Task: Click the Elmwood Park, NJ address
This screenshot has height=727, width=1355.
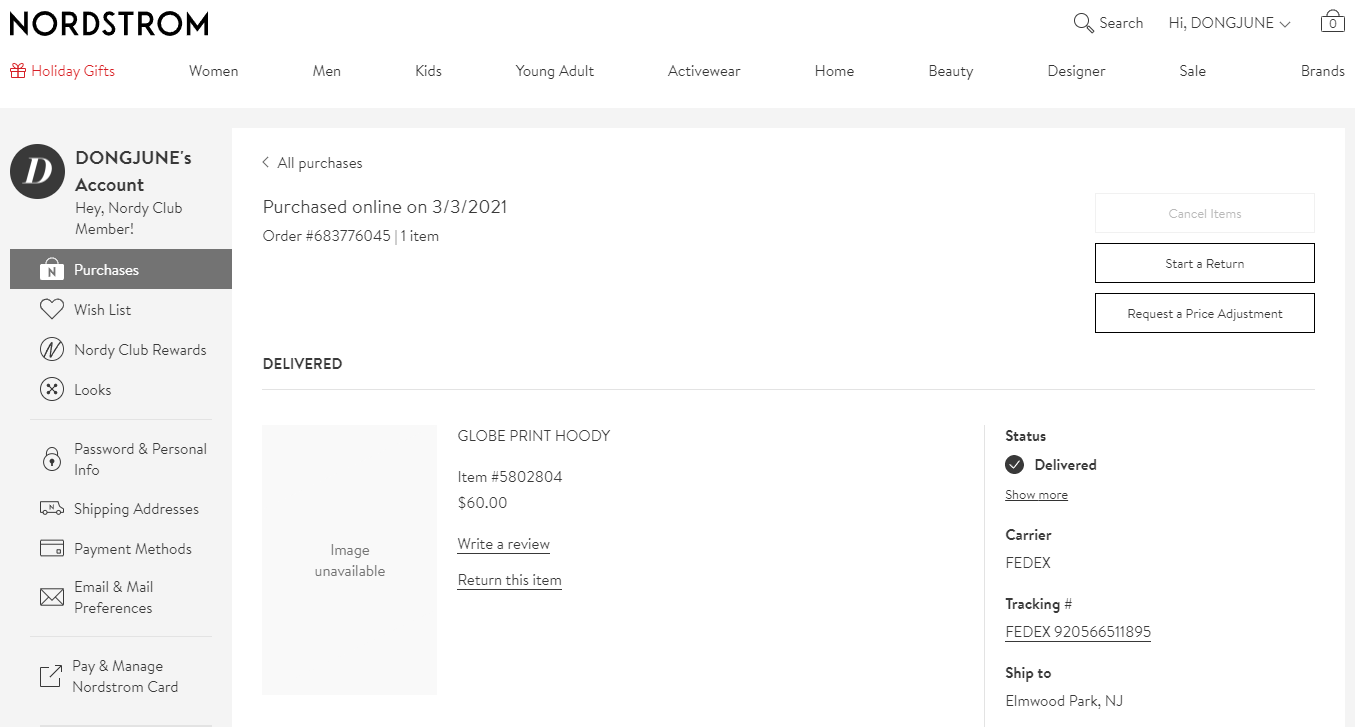Action: [x=1064, y=701]
